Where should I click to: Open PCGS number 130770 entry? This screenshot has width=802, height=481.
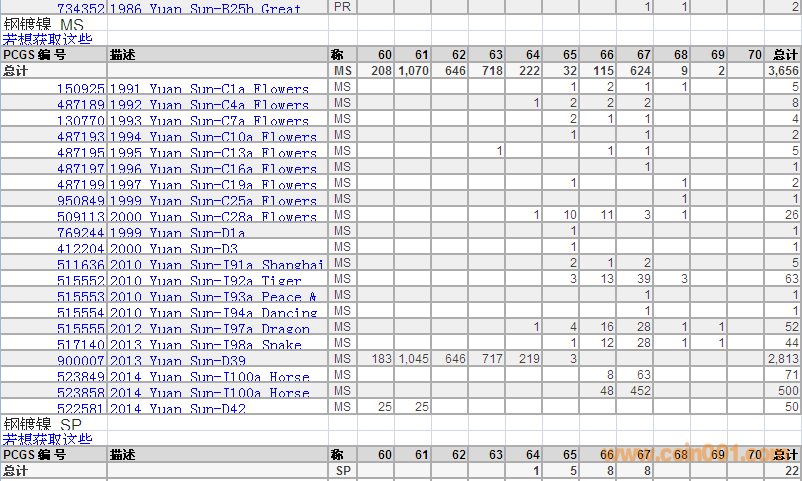pyautogui.click(x=80, y=121)
